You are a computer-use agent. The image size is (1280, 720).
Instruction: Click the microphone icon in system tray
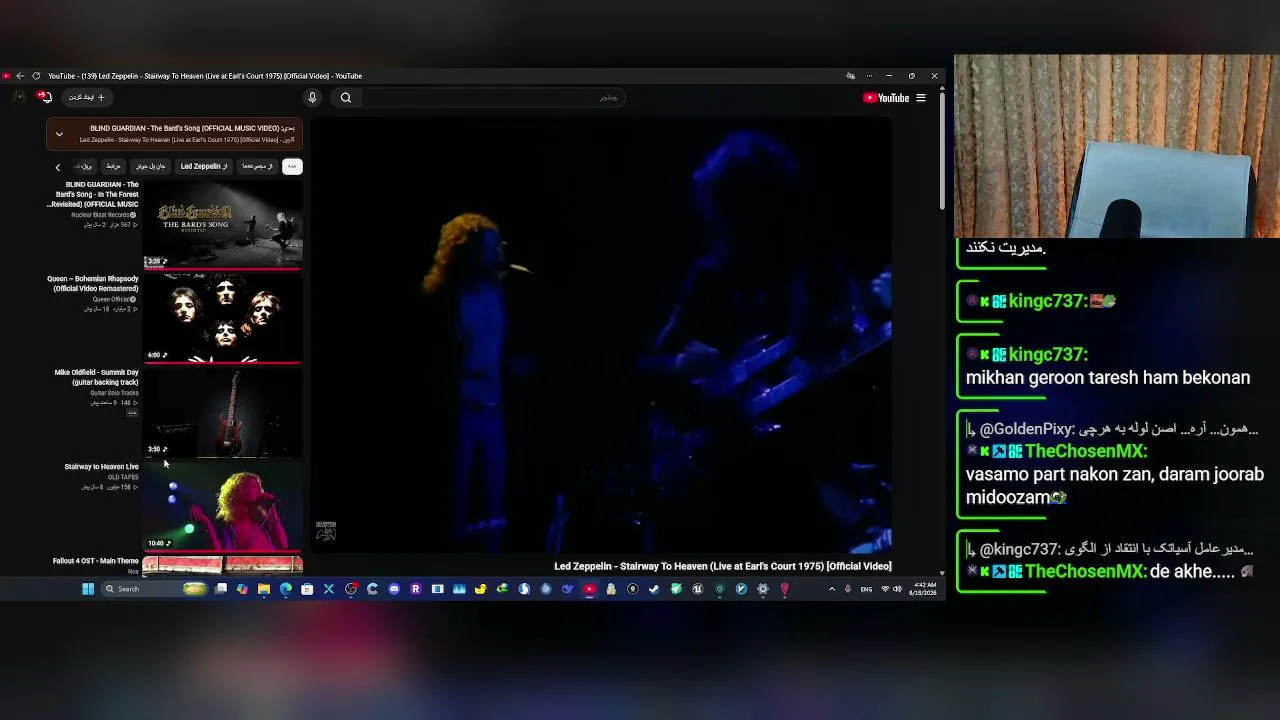[x=848, y=589]
